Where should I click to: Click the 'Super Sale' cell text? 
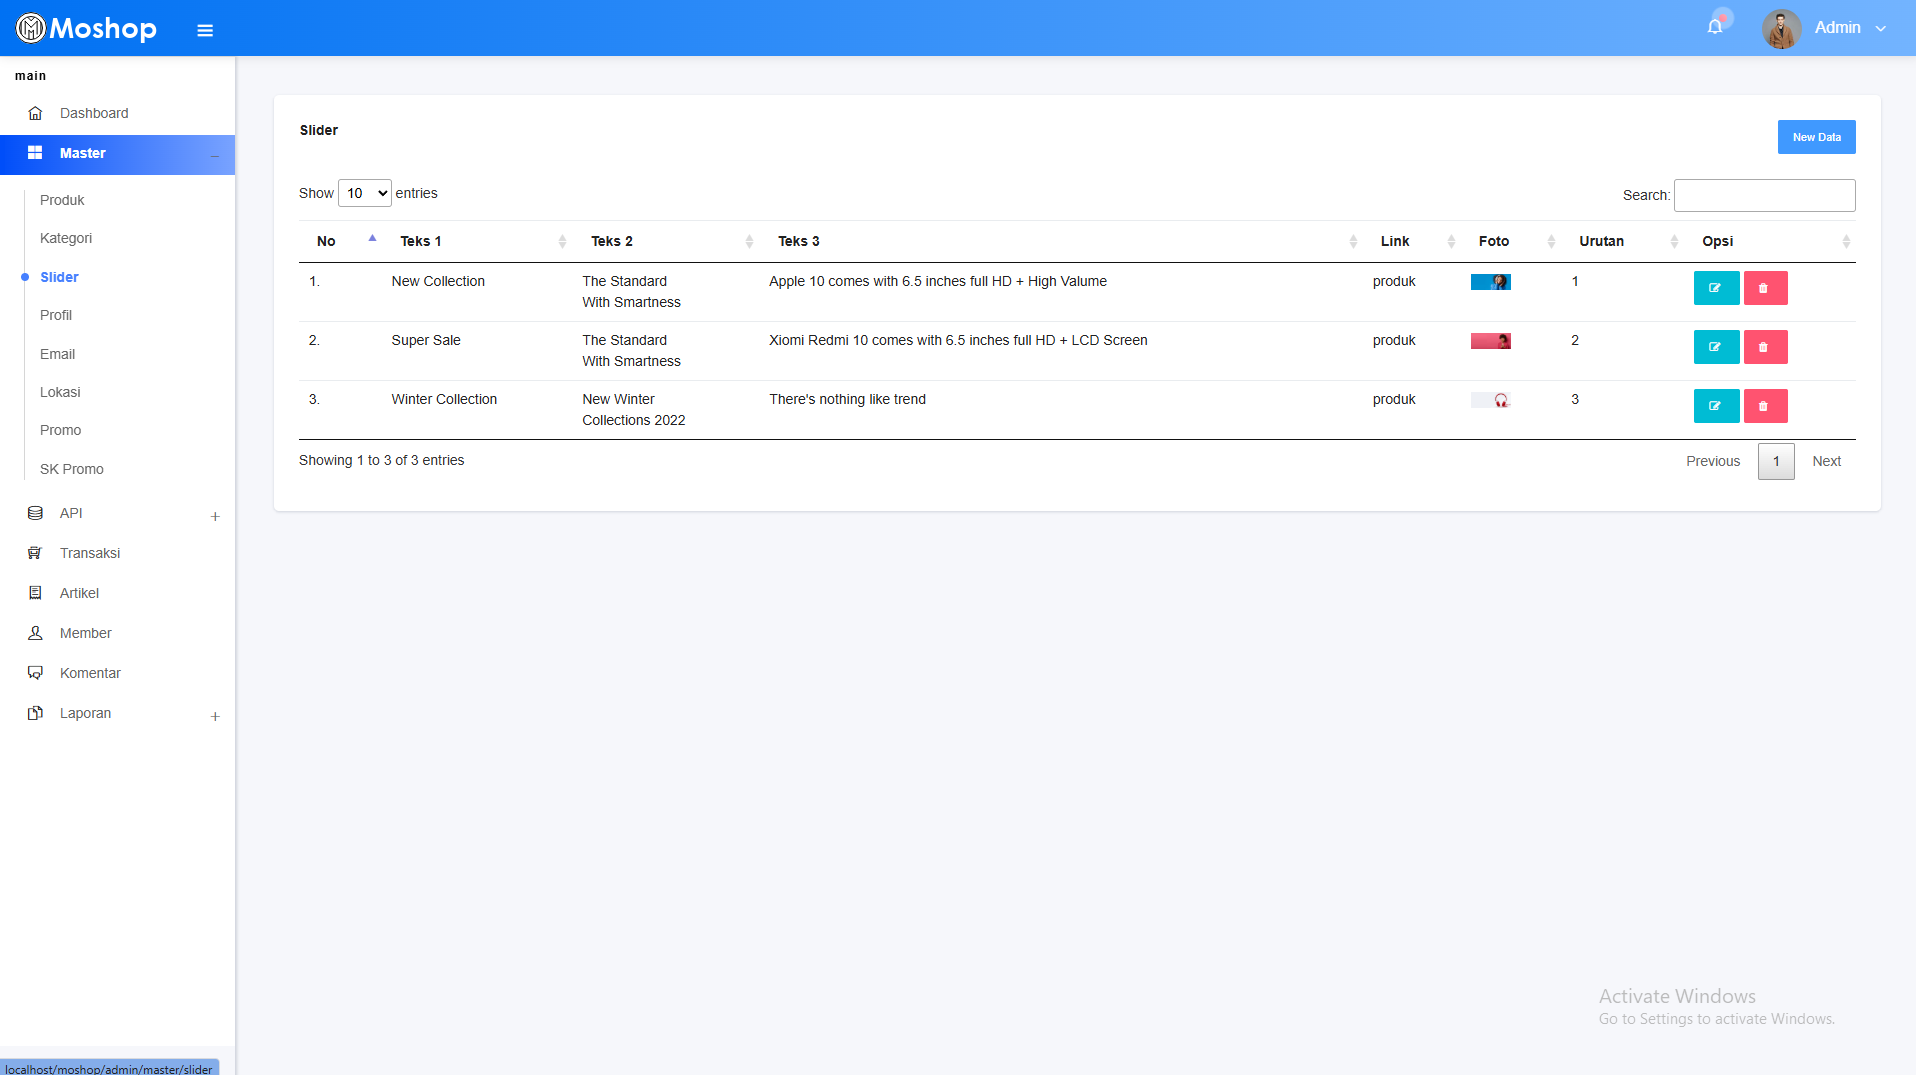[426, 340]
